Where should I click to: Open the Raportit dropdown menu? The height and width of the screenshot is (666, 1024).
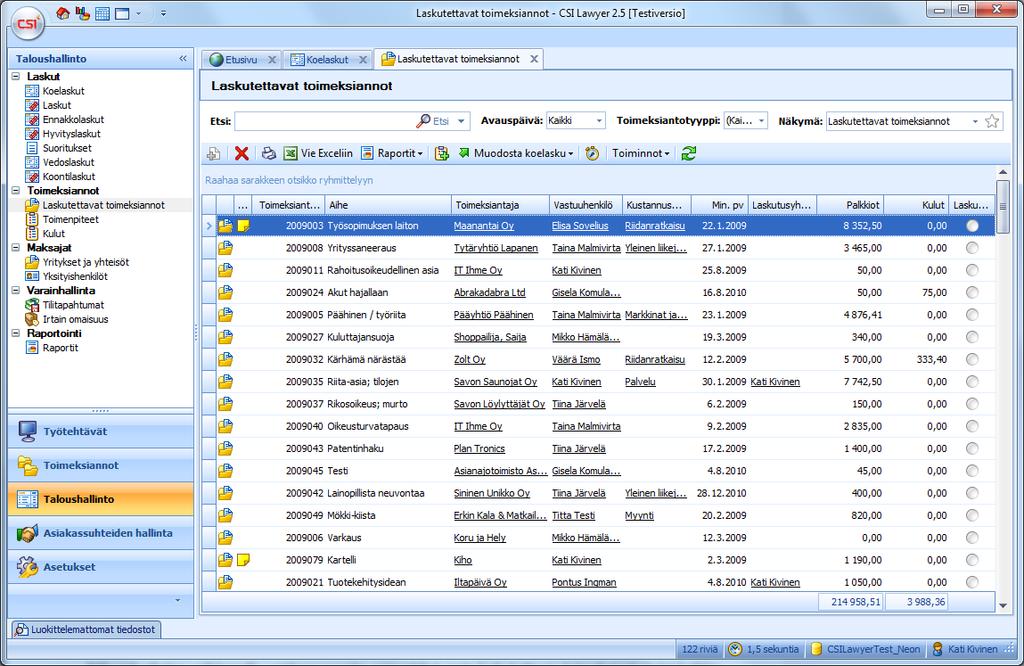point(392,153)
